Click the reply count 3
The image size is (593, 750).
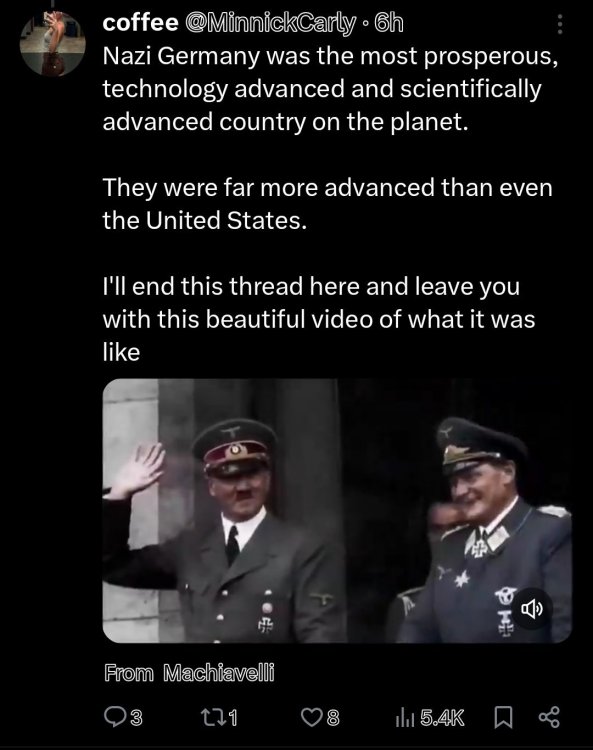tap(136, 717)
